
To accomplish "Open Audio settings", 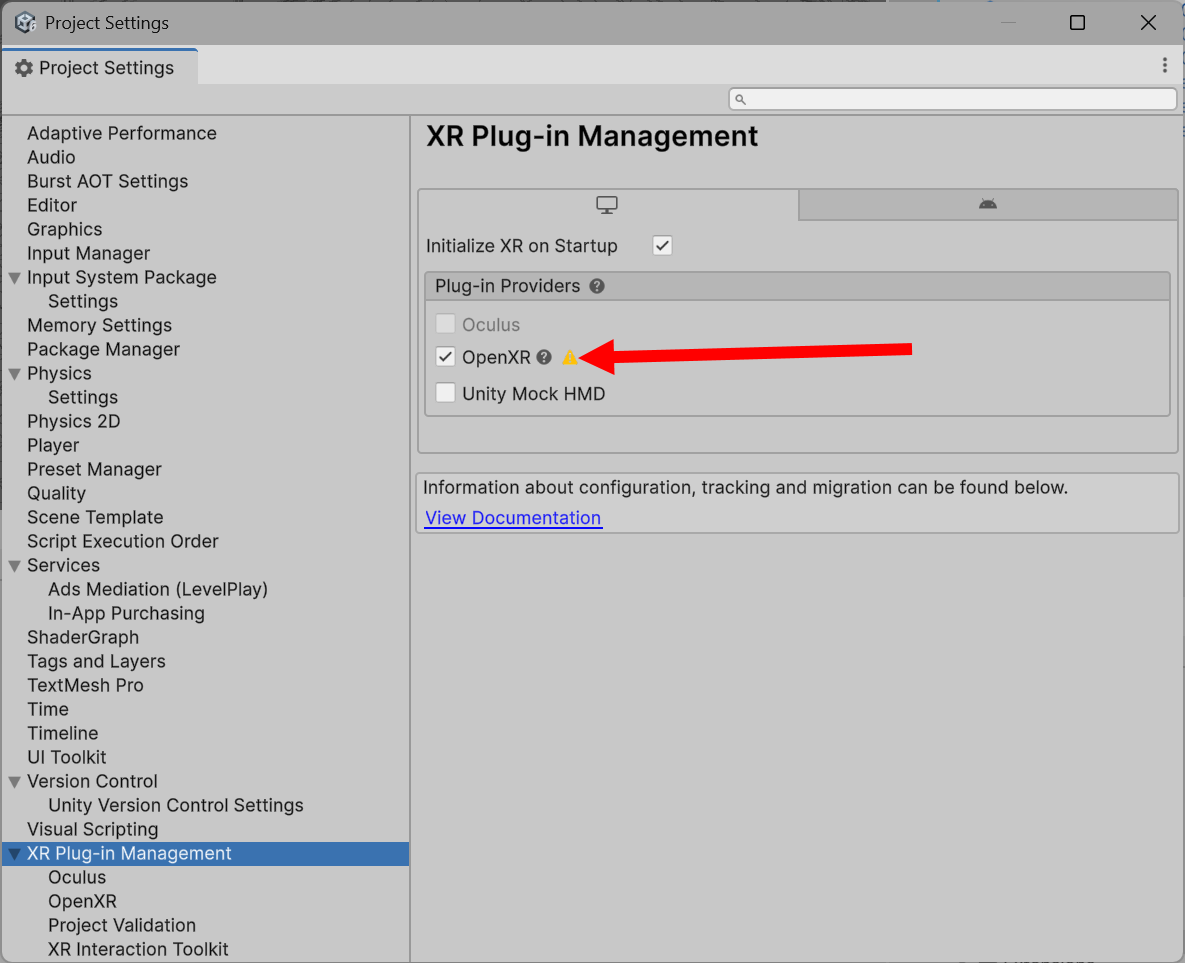I will coord(51,157).
